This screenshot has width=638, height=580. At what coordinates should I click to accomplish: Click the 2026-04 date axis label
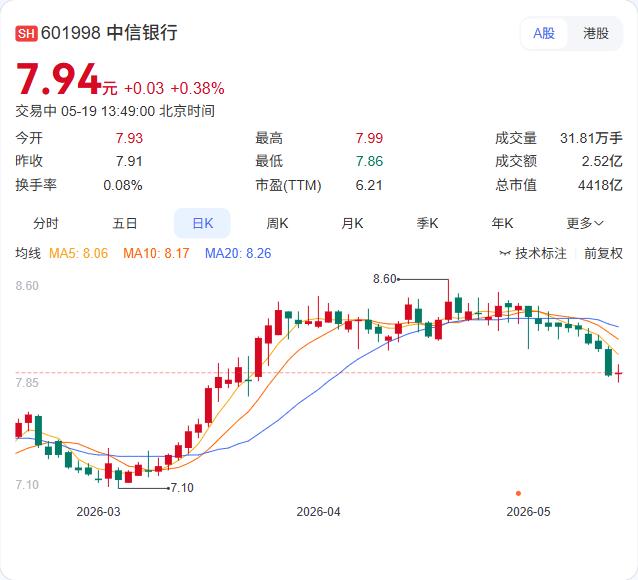318,512
